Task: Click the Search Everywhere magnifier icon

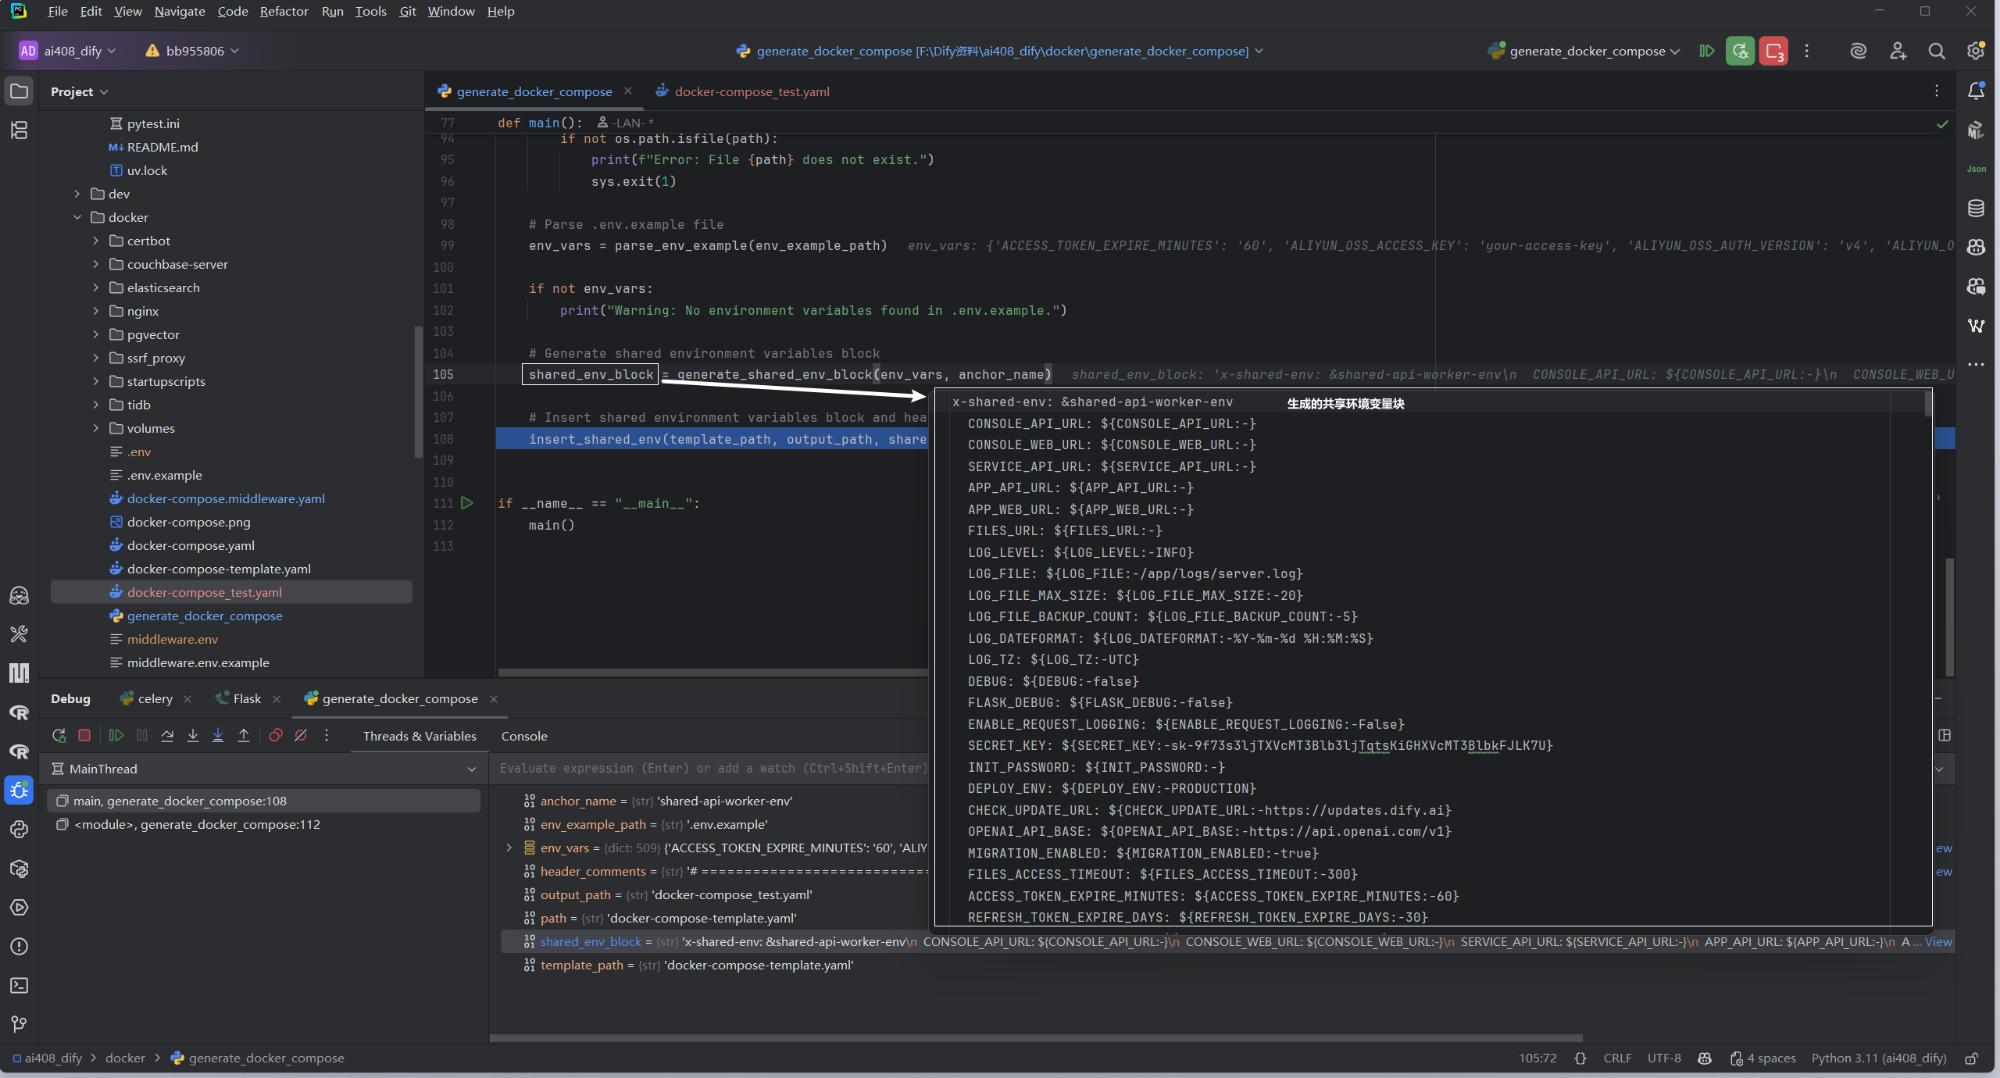Action: tap(1936, 51)
